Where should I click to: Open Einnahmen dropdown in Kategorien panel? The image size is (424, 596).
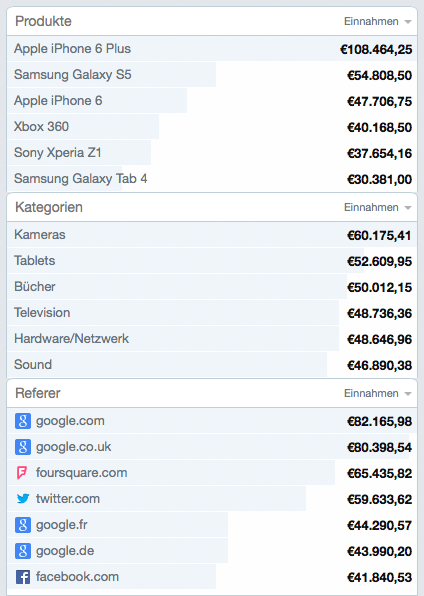pyautogui.click(x=378, y=208)
